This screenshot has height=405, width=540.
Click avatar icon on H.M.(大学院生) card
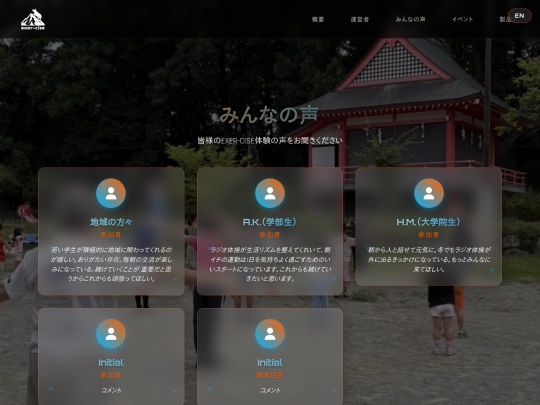pos(429,193)
